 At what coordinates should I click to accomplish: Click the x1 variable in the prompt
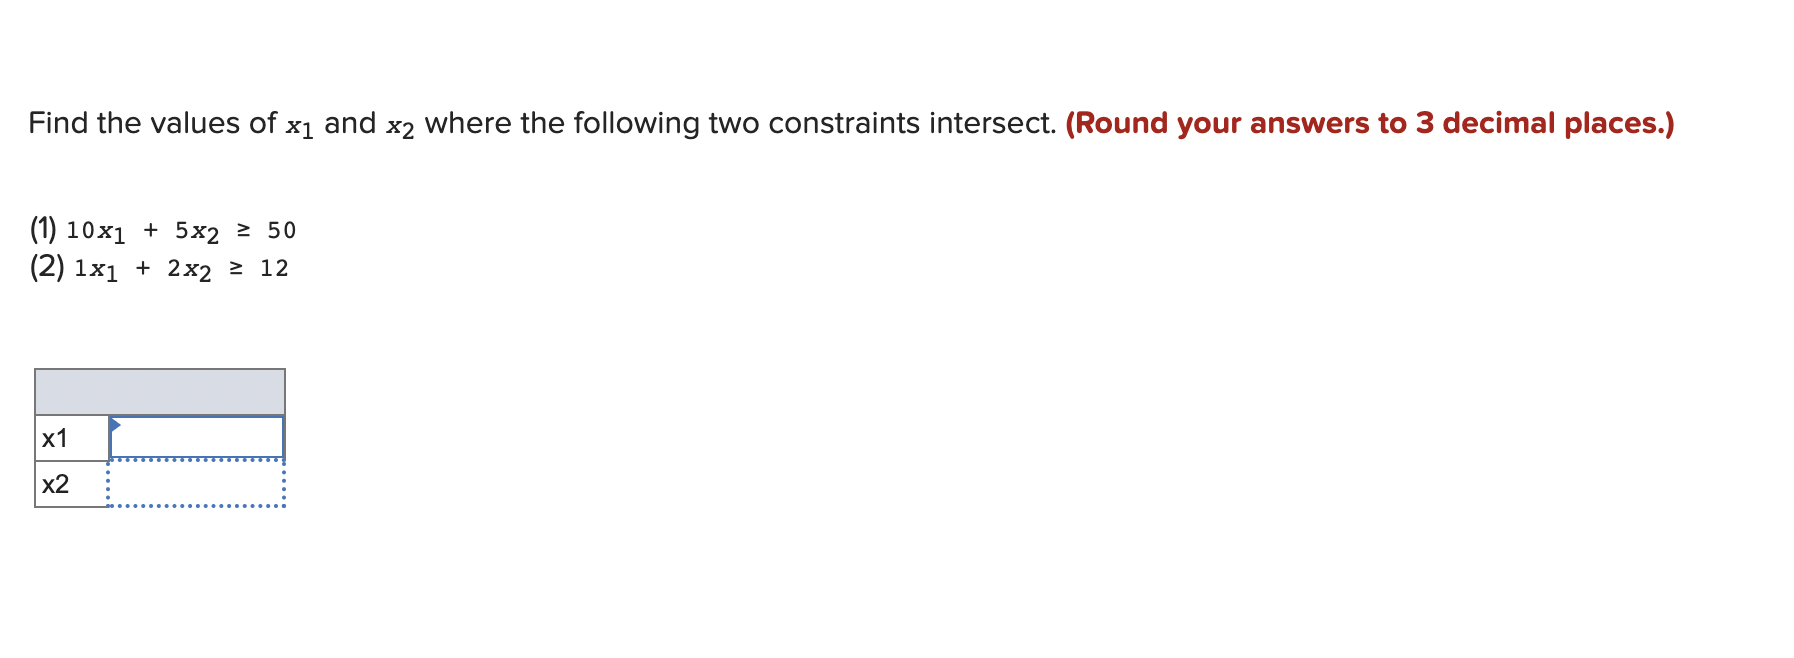[x=296, y=127]
